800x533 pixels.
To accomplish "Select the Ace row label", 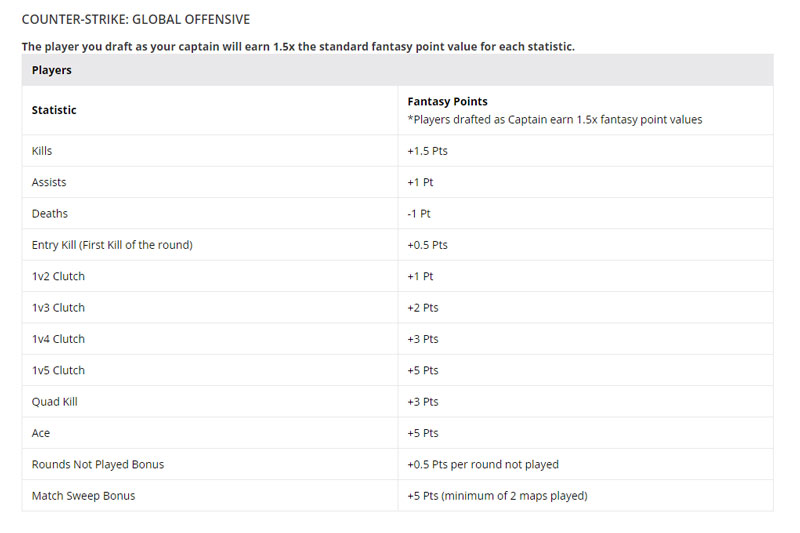I will (x=41, y=433).
